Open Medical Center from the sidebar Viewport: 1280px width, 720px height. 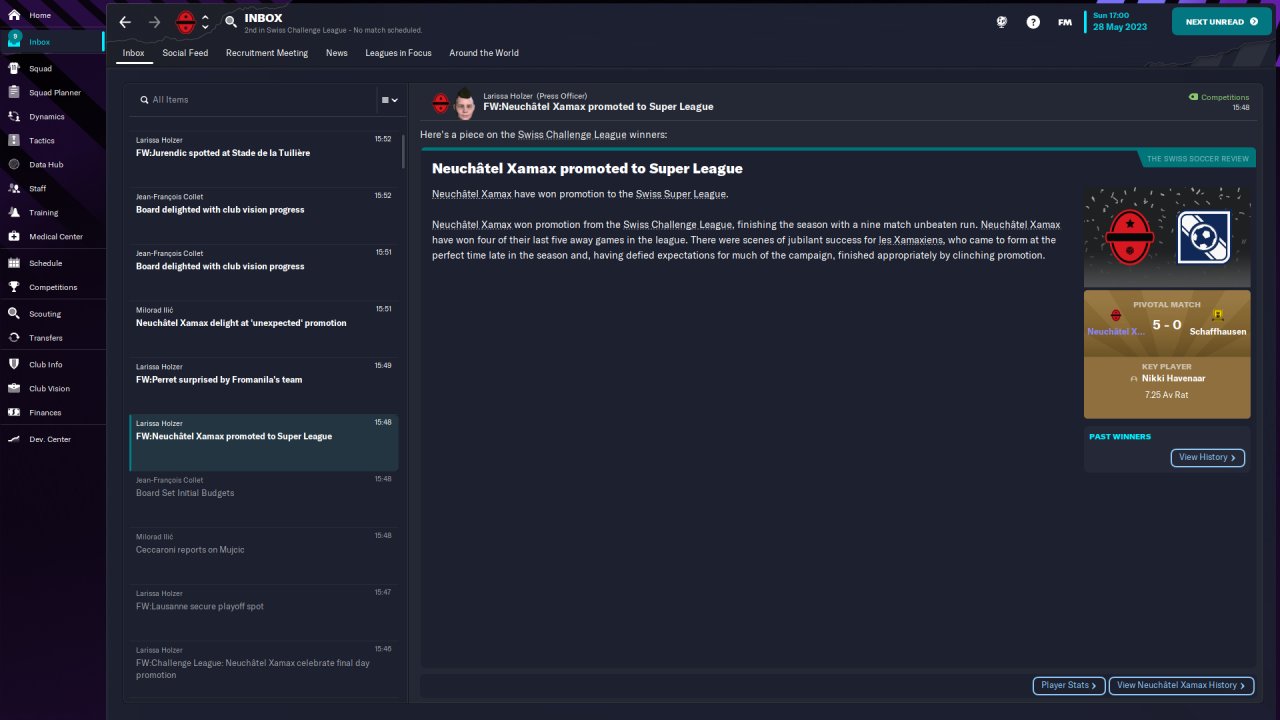(14, 237)
